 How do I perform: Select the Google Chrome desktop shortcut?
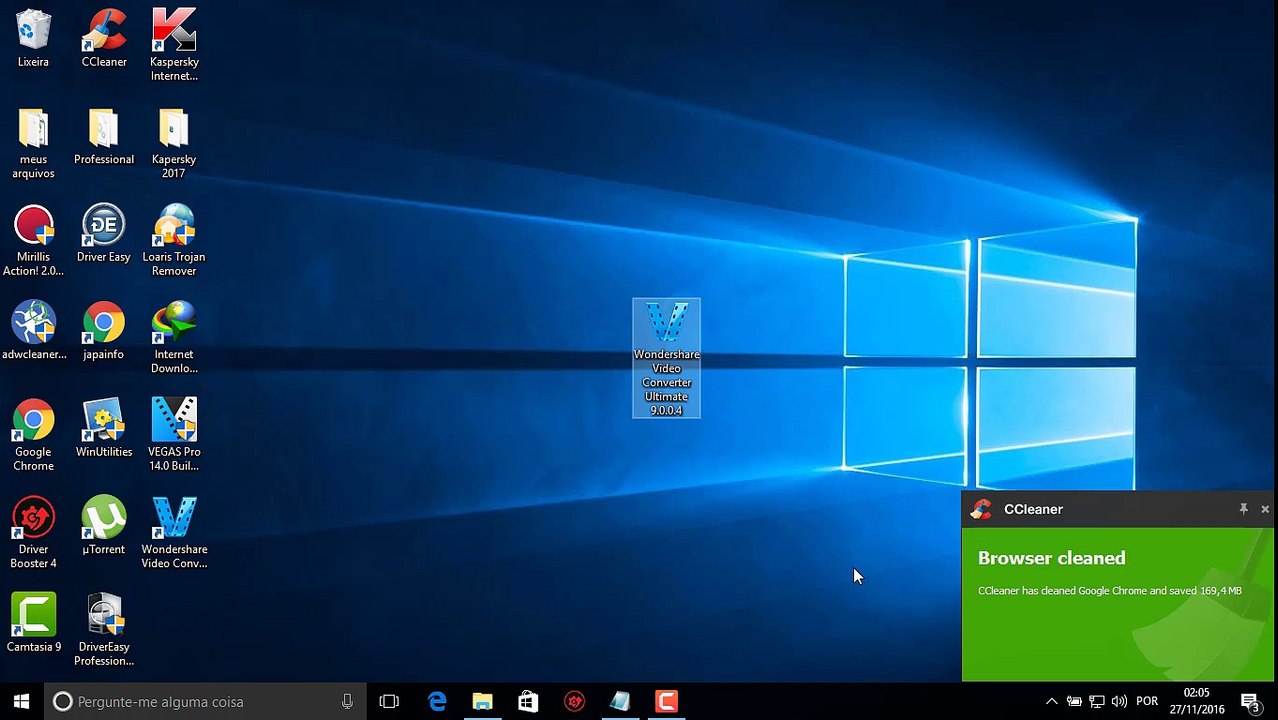(33, 435)
